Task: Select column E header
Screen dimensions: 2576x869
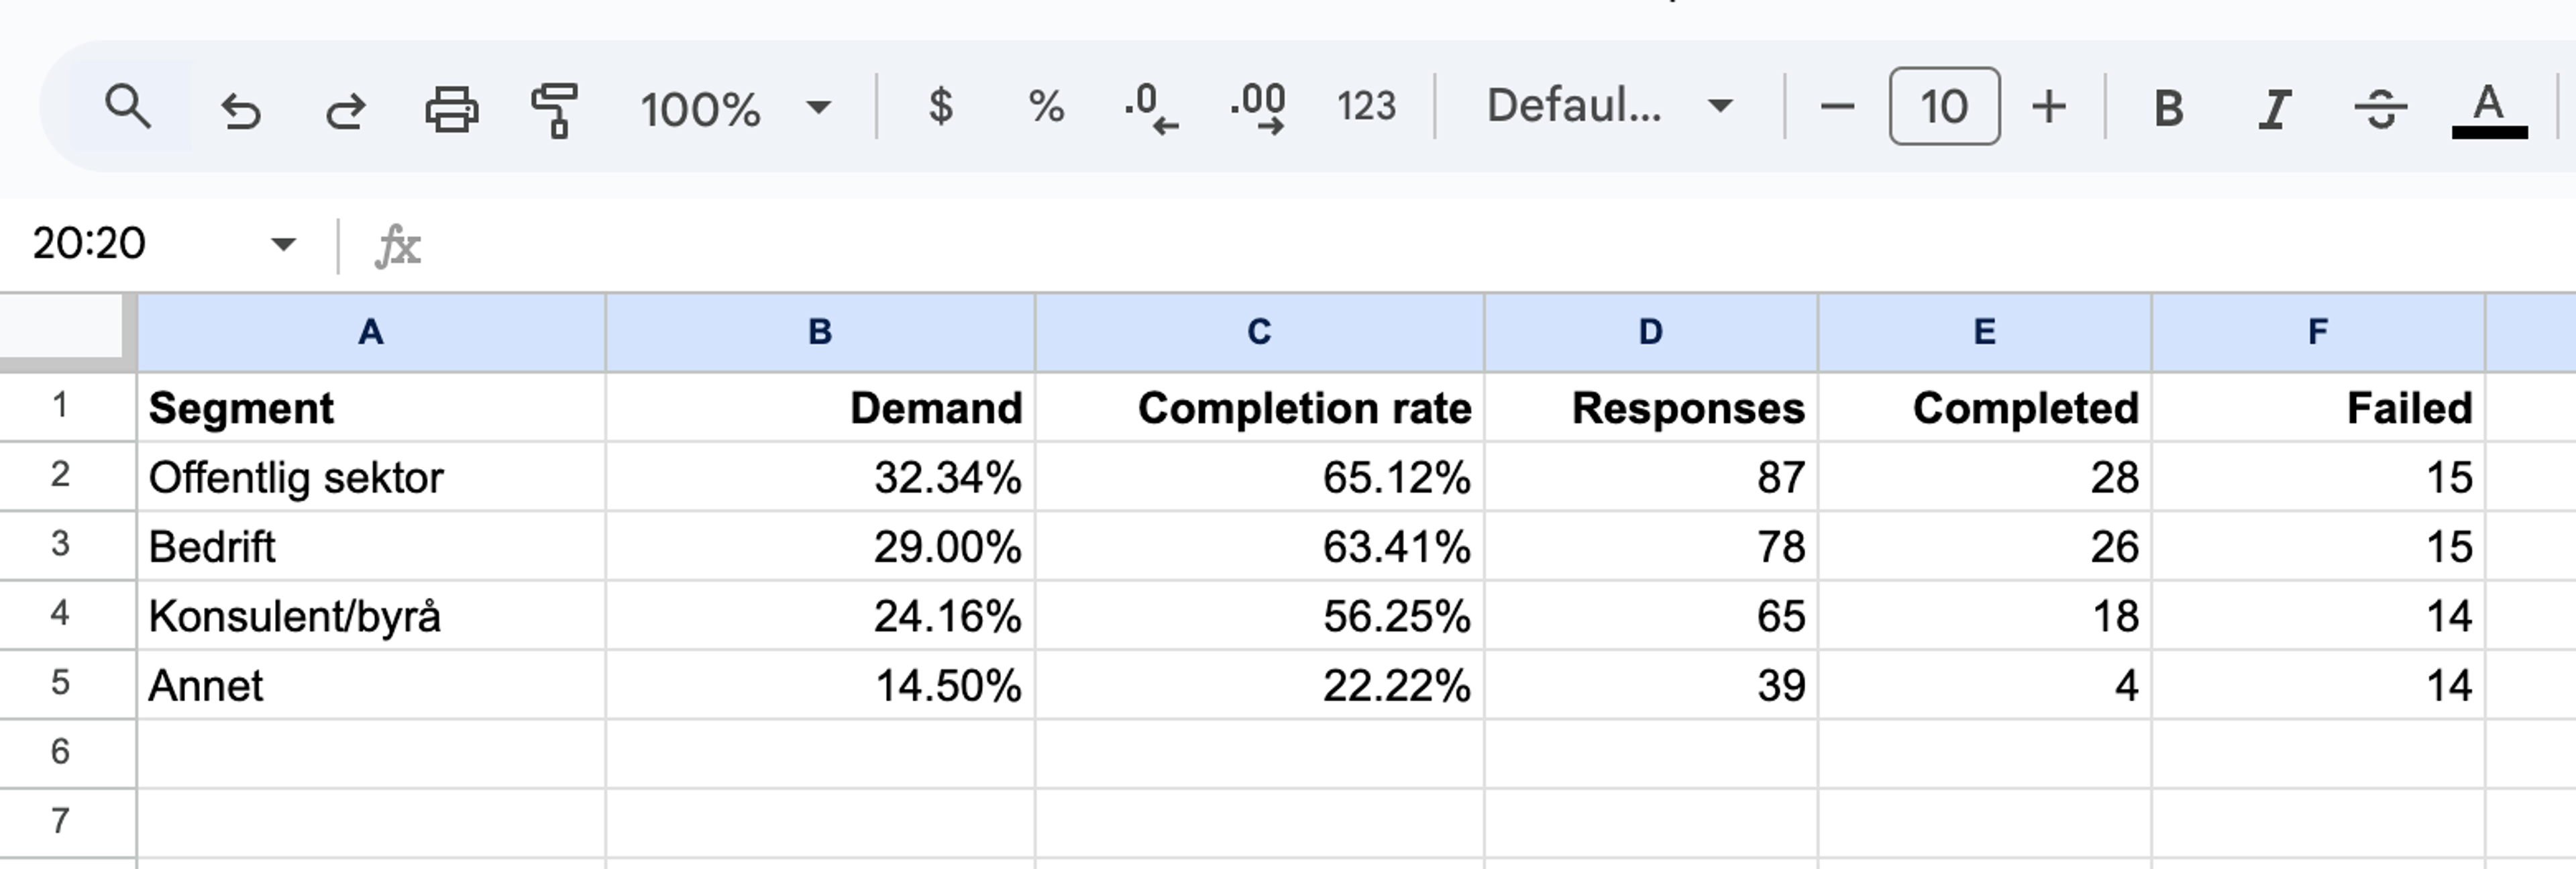Action: (1985, 332)
